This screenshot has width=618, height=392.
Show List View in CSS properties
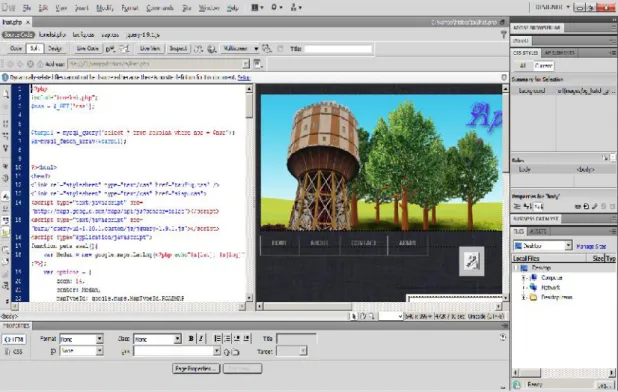(x=527, y=206)
